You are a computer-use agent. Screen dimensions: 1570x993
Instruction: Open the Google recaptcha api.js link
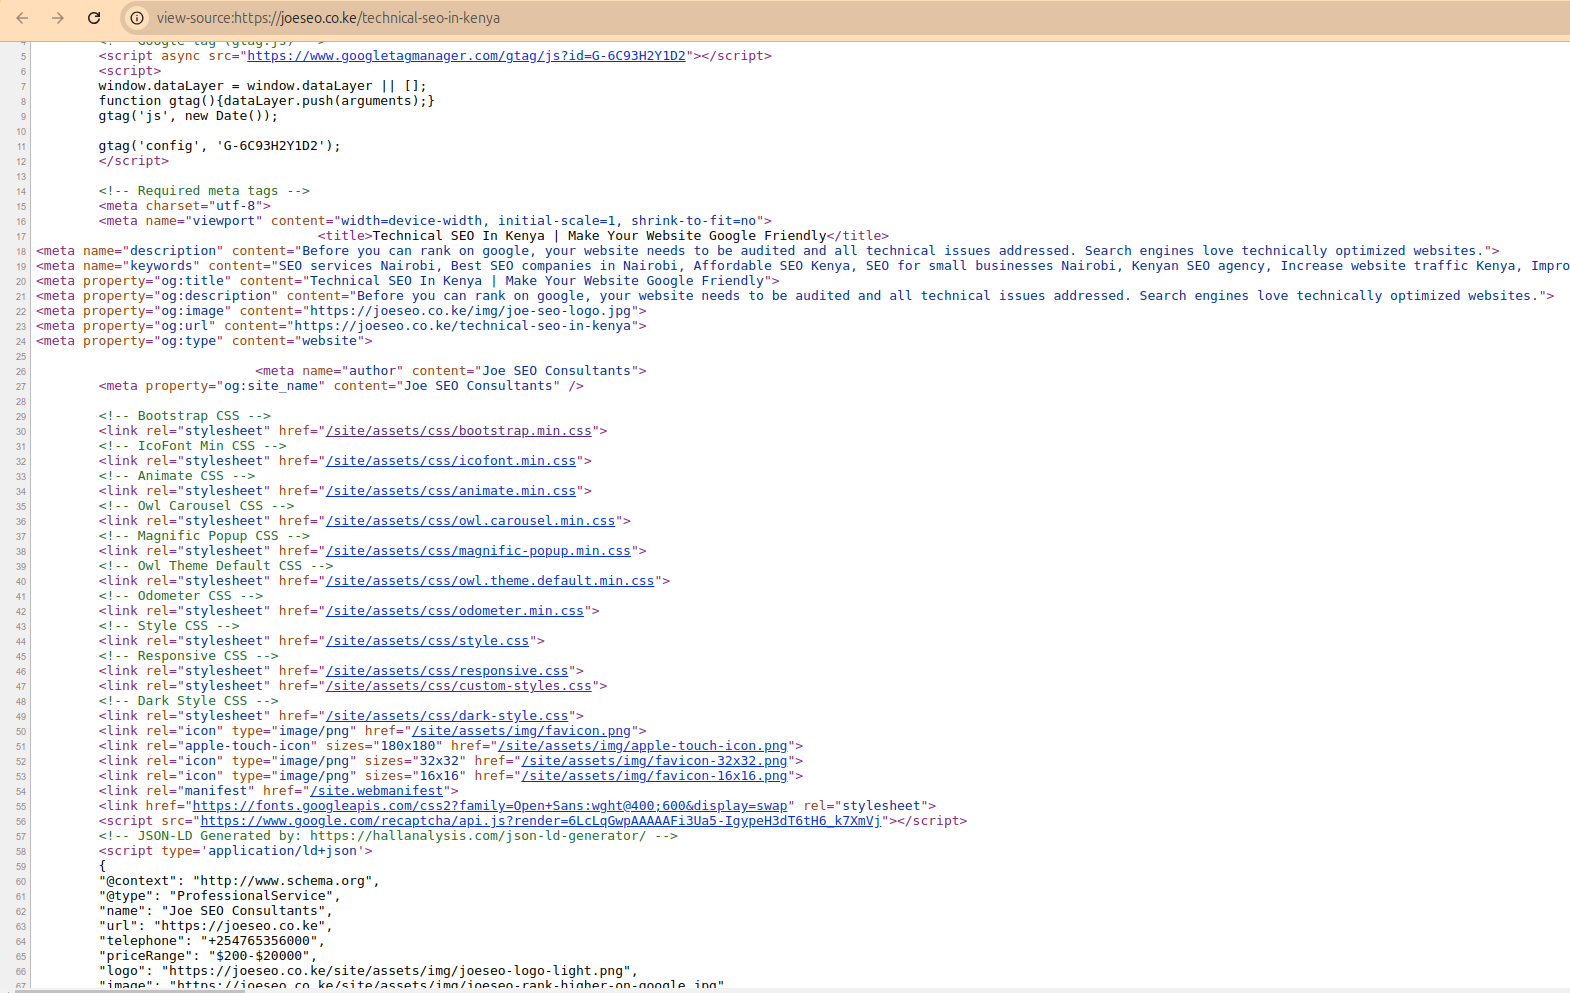point(540,821)
